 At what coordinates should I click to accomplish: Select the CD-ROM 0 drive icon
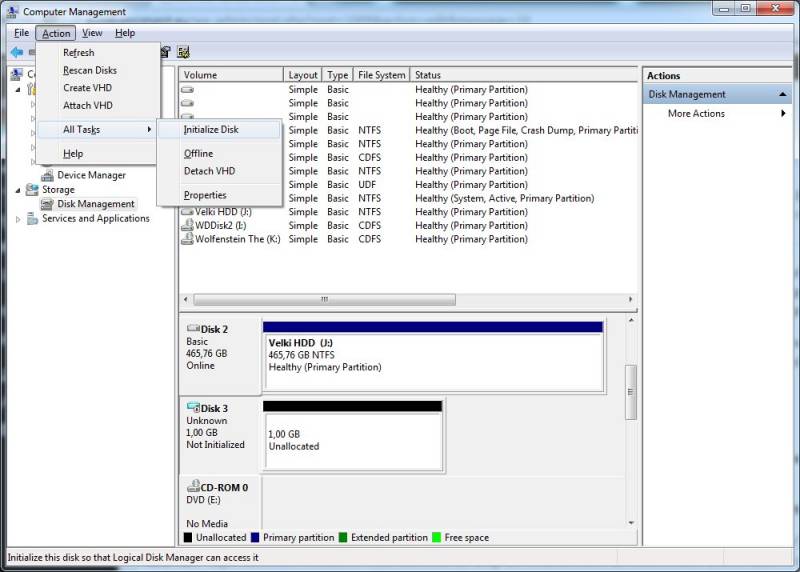click(x=193, y=486)
